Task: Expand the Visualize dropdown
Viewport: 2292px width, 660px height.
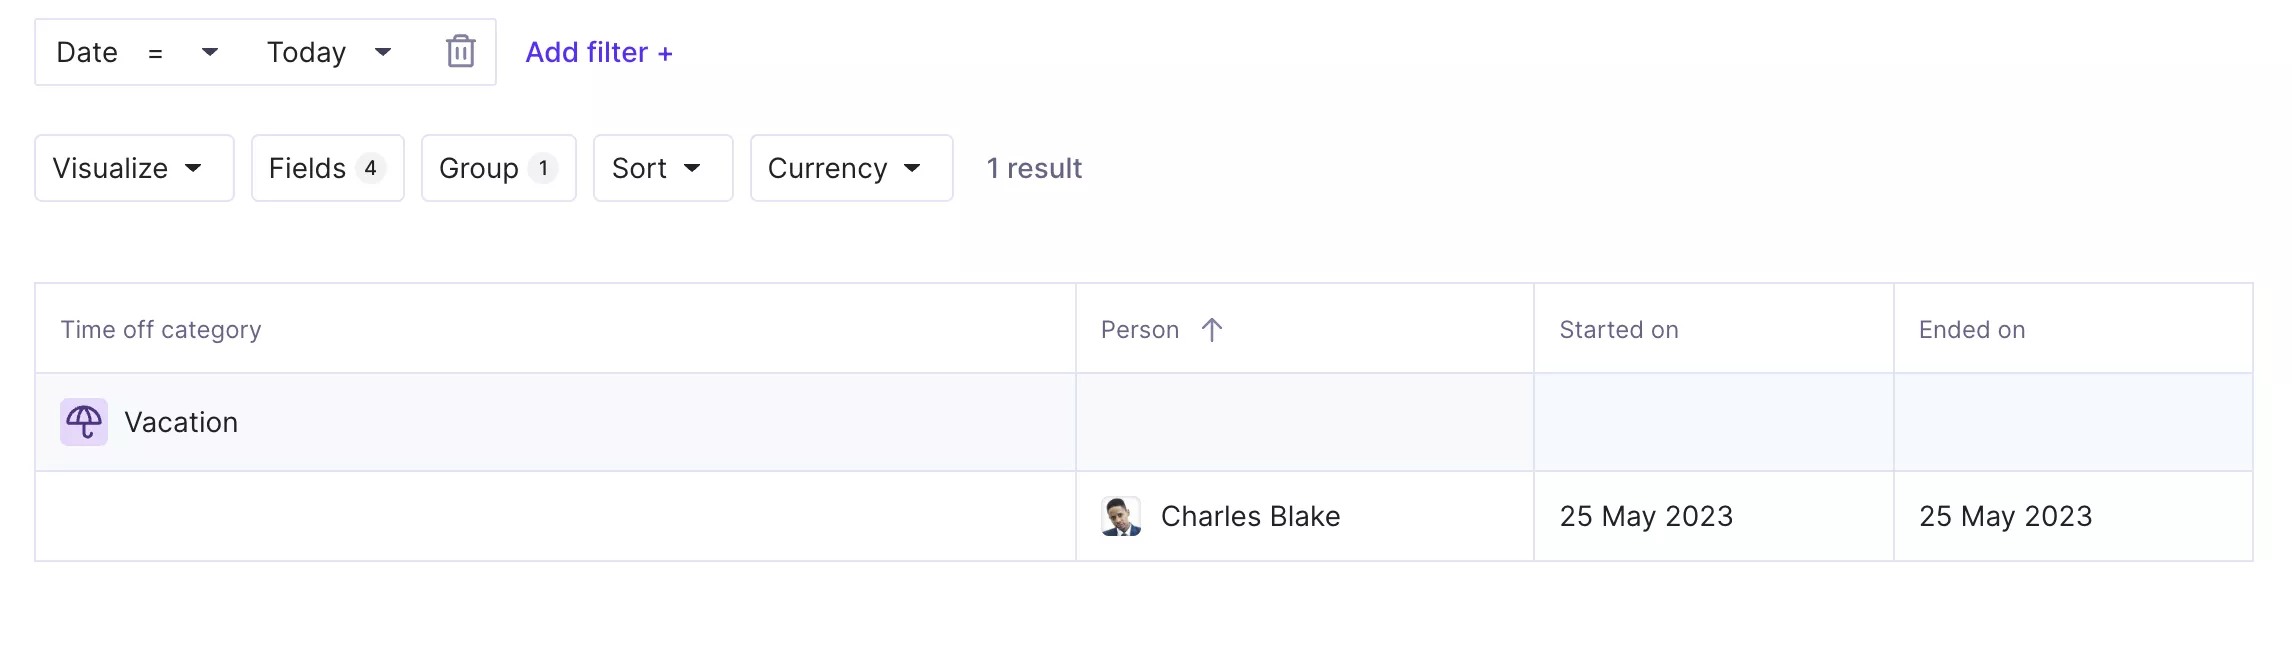Action: point(134,168)
